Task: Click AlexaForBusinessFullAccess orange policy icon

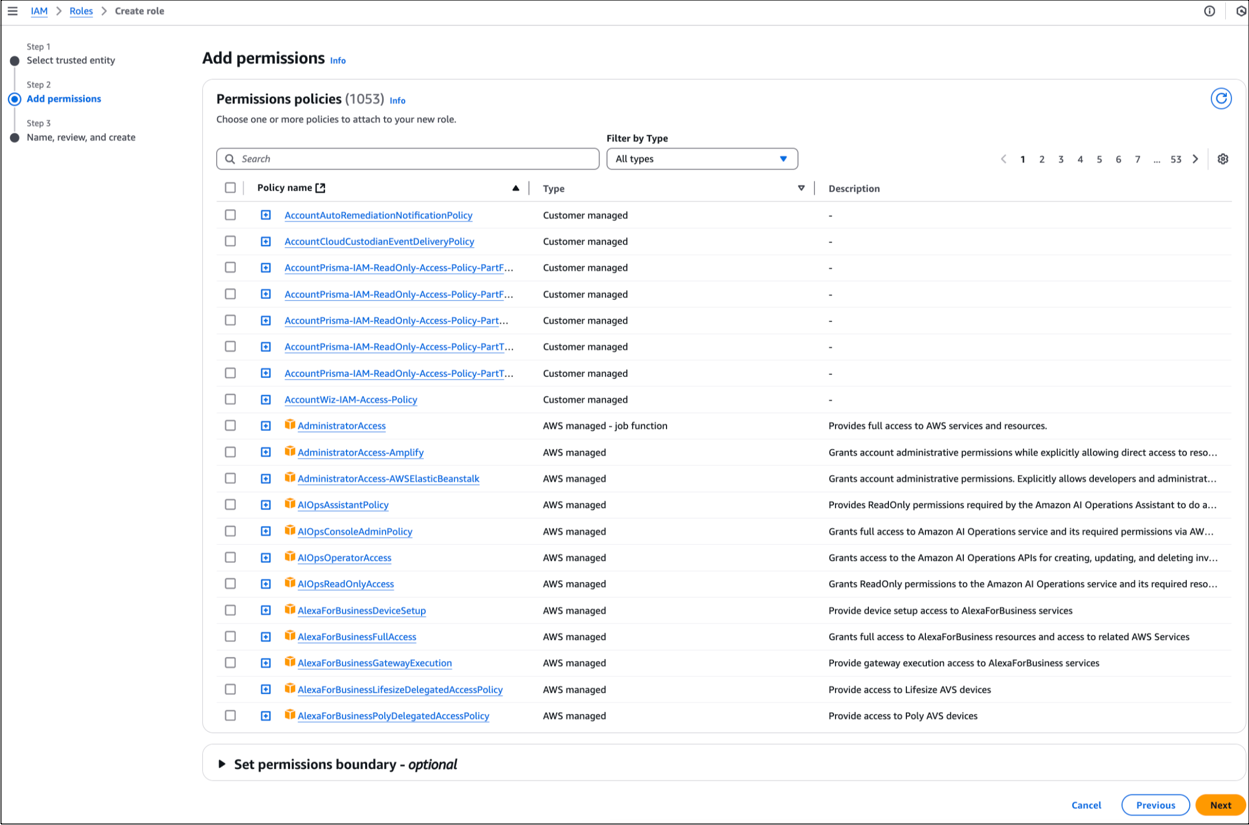Action: tap(290, 636)
